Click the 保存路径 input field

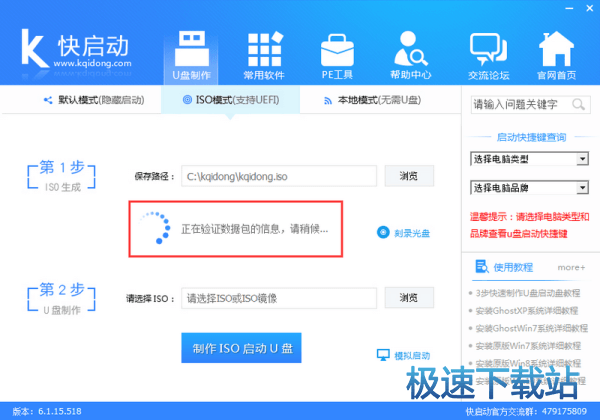pos(279,176)
